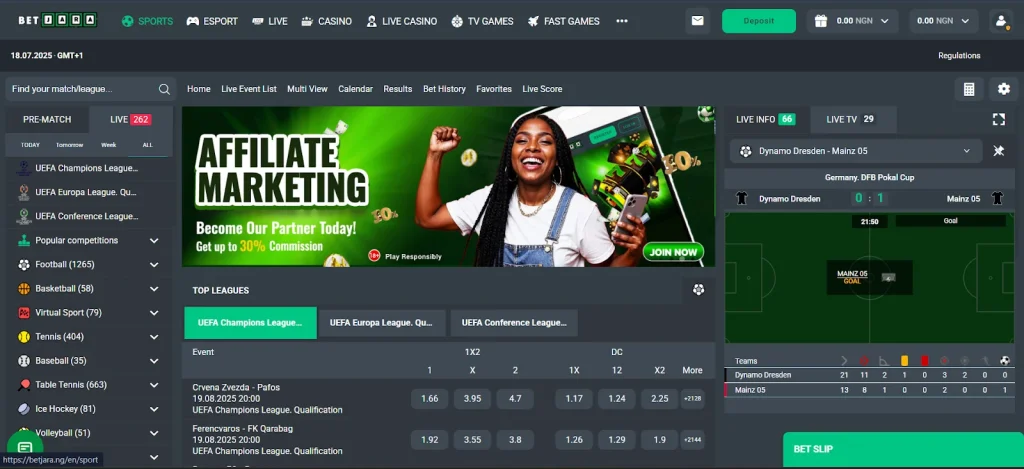
Task: Open the Live Event List link
Action: pos(249,89)
